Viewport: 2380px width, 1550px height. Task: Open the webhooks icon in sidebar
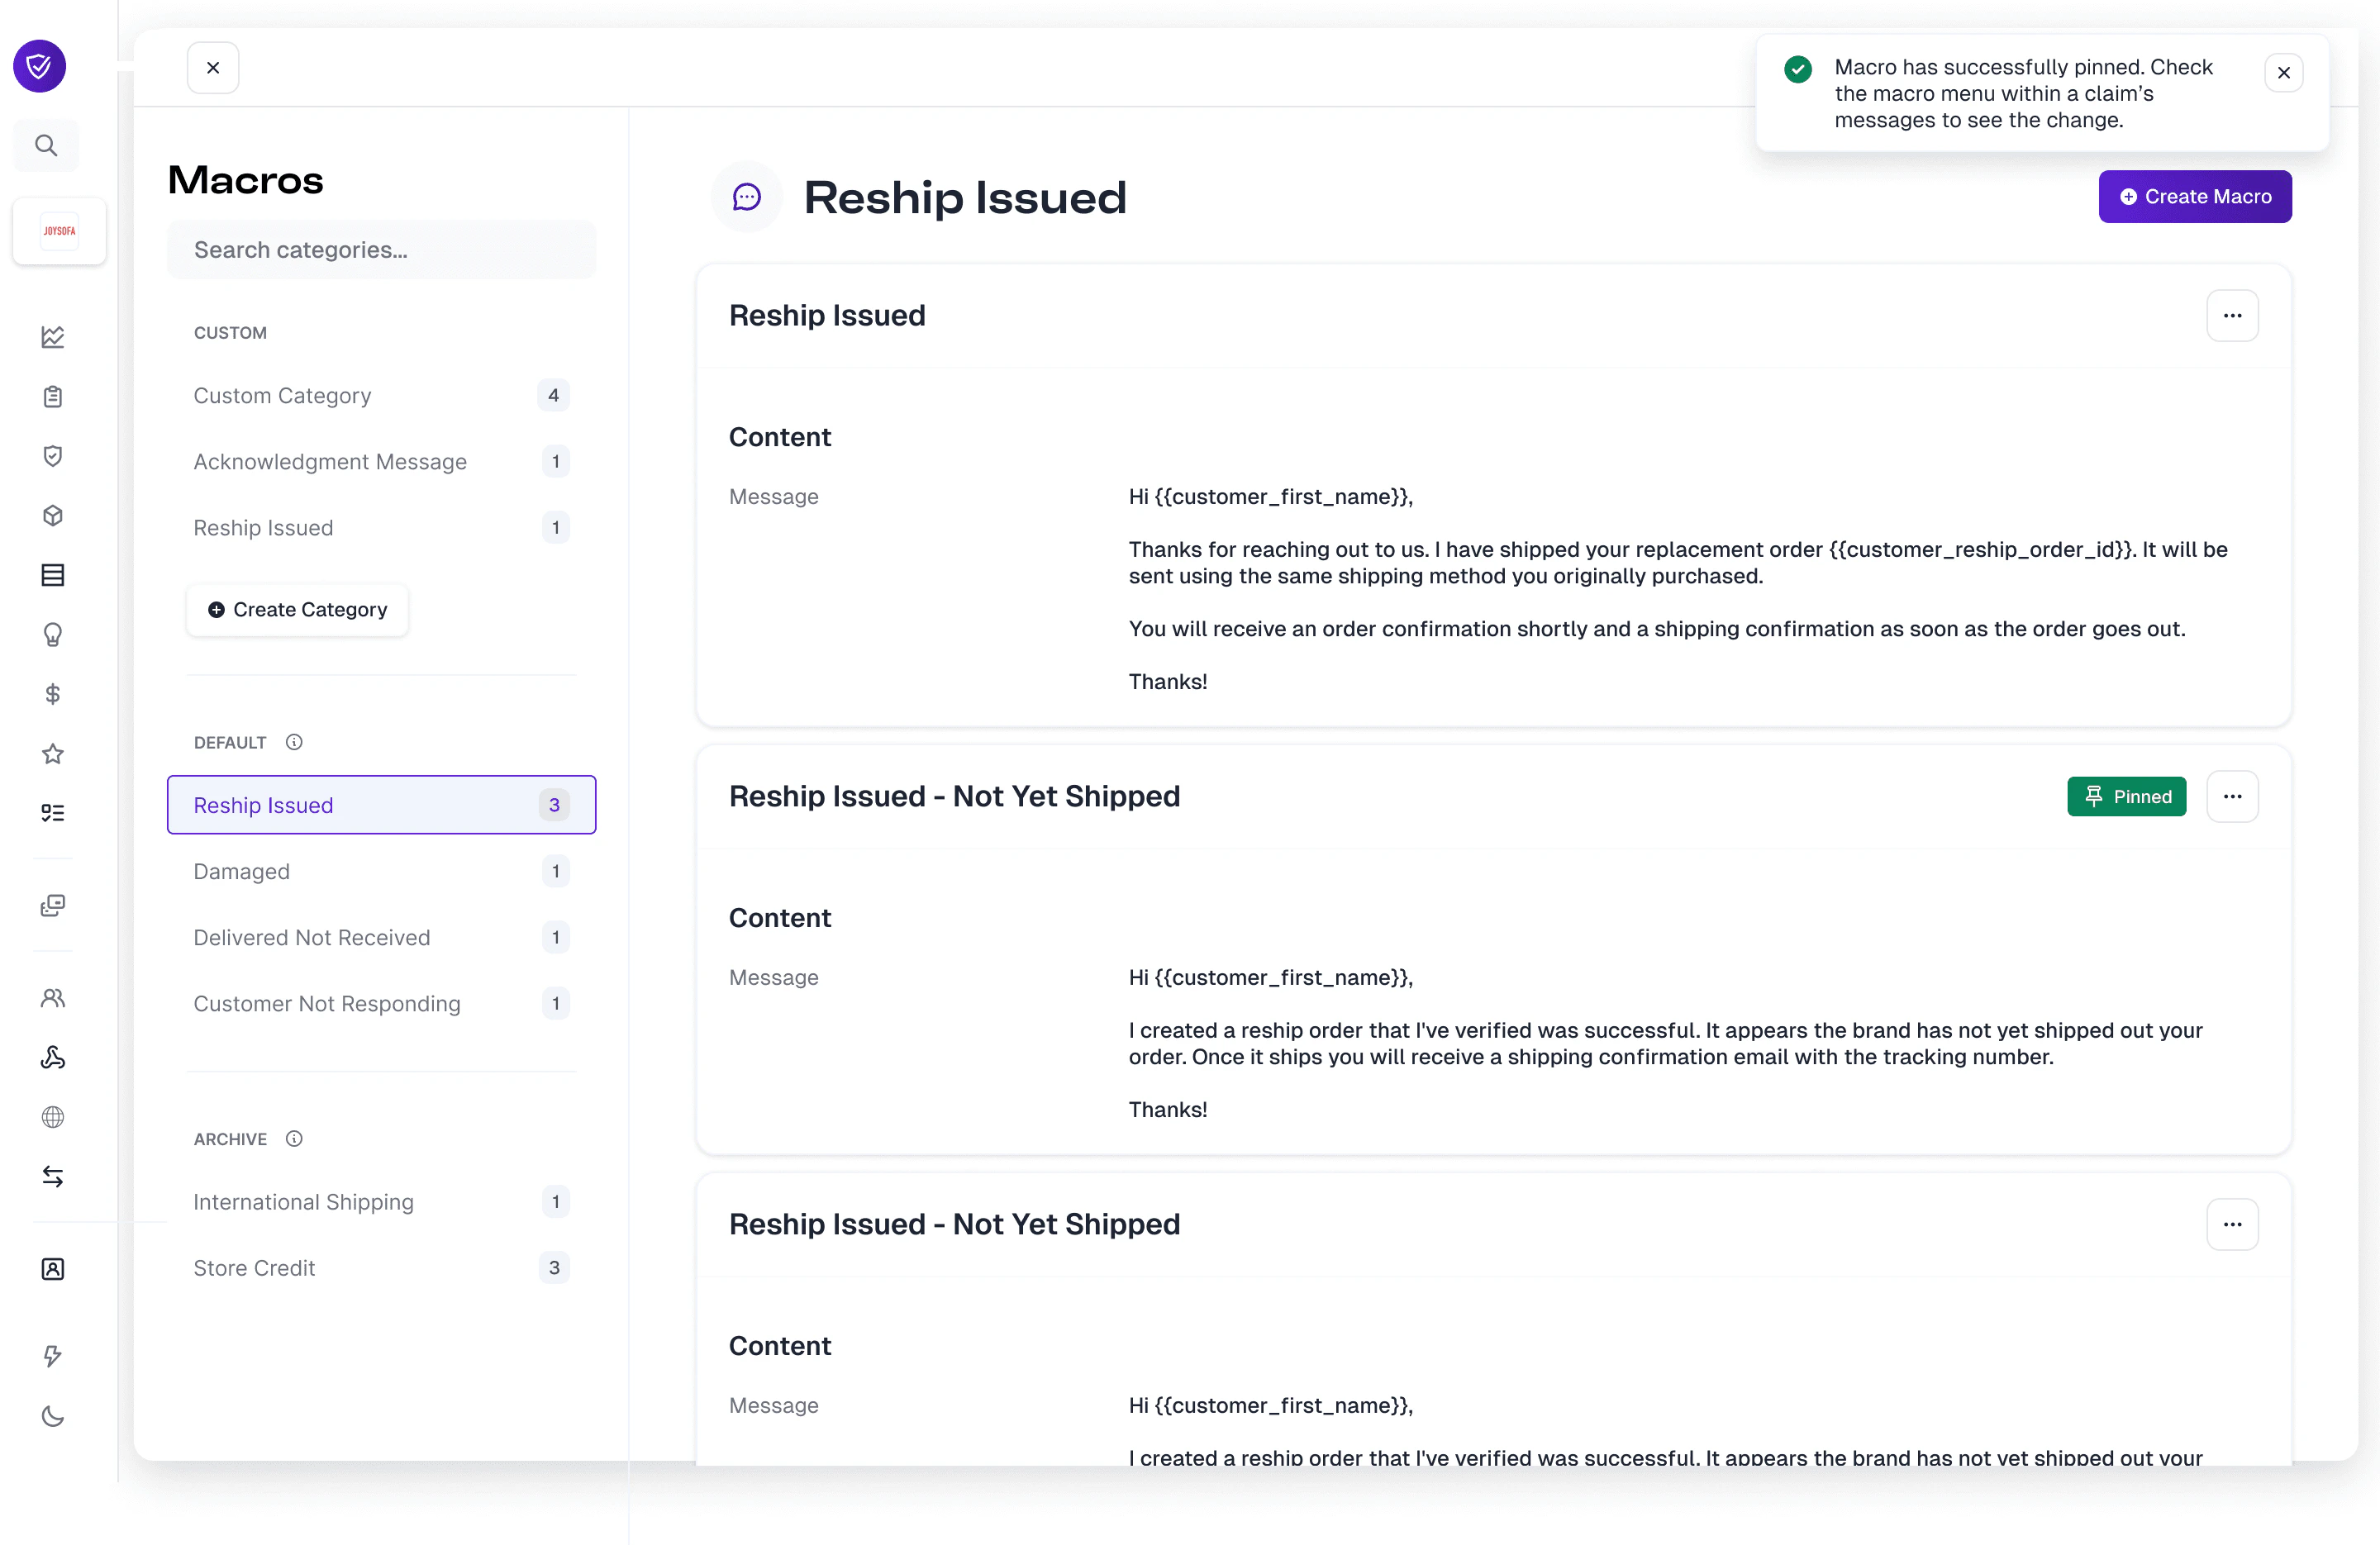point(53,1058)
